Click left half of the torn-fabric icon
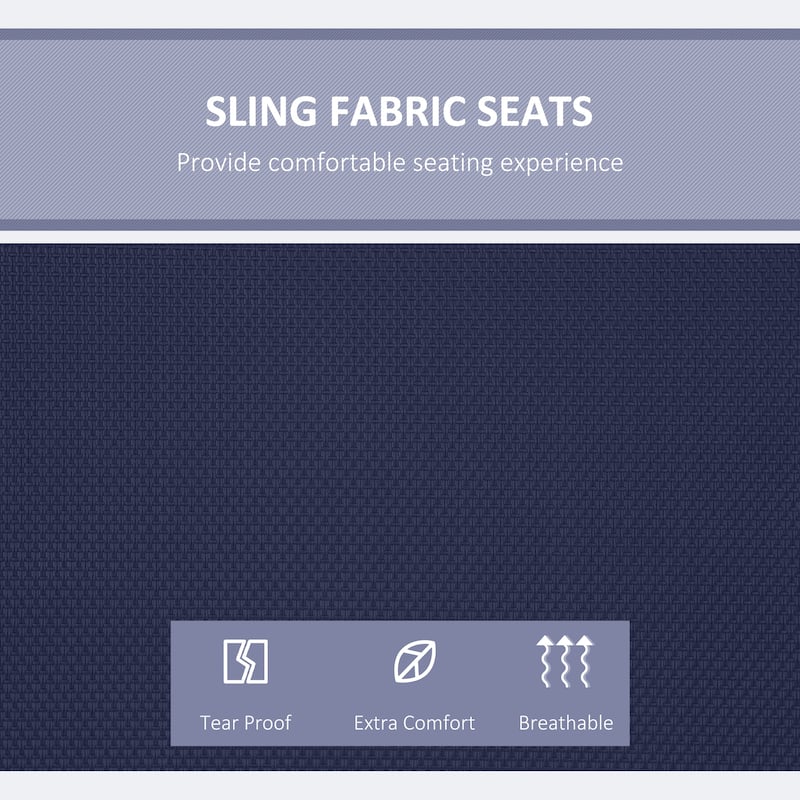The height and width of the screenshot is (800, 800). (235, 661)
